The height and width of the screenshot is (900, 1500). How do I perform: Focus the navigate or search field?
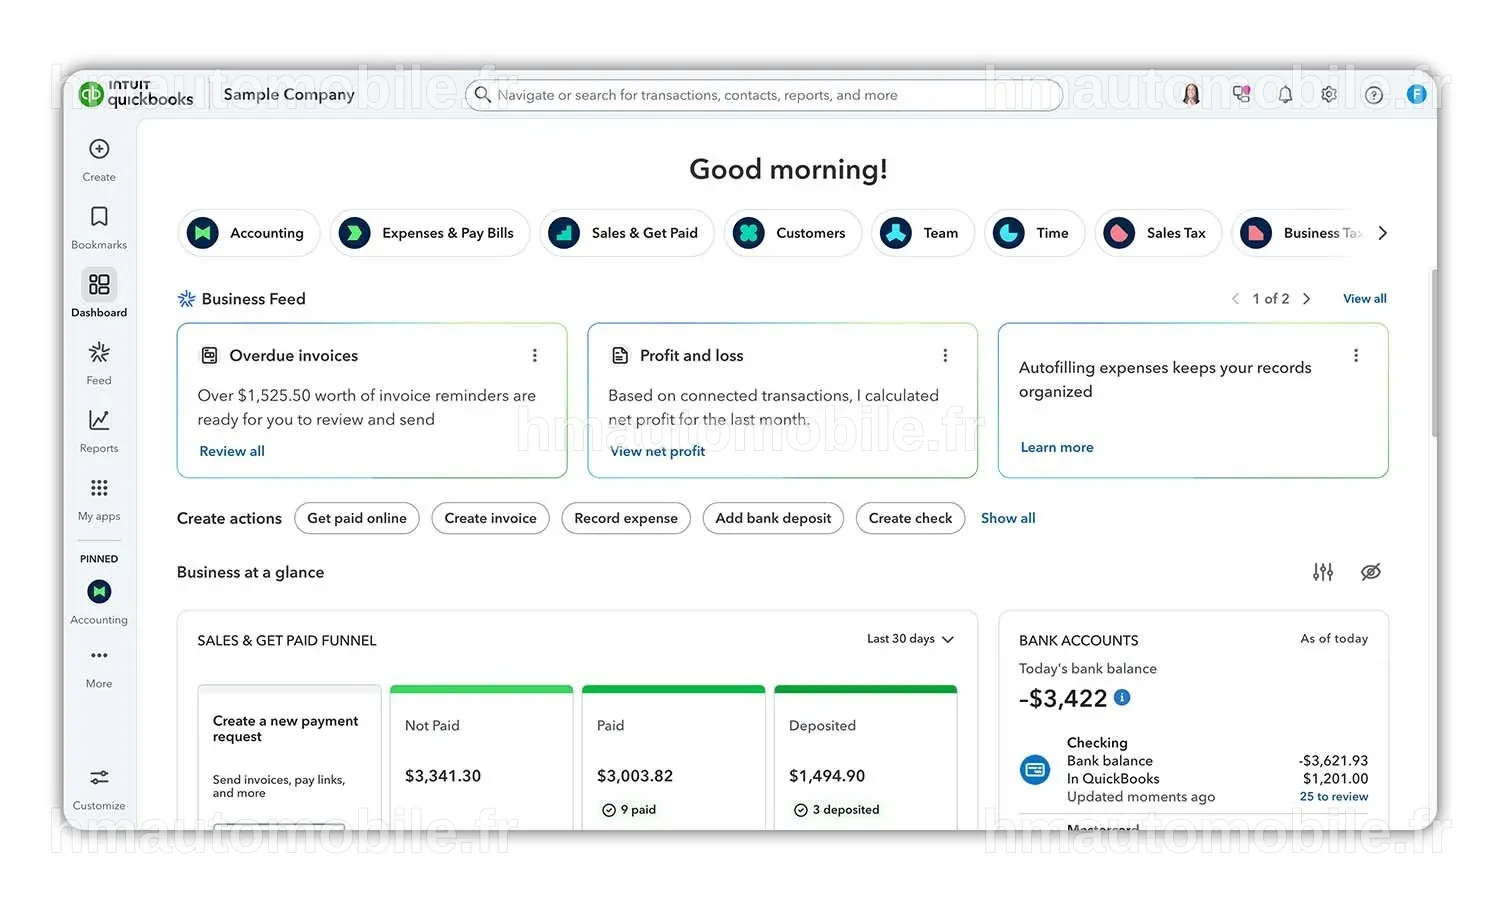tap(764, 95)
